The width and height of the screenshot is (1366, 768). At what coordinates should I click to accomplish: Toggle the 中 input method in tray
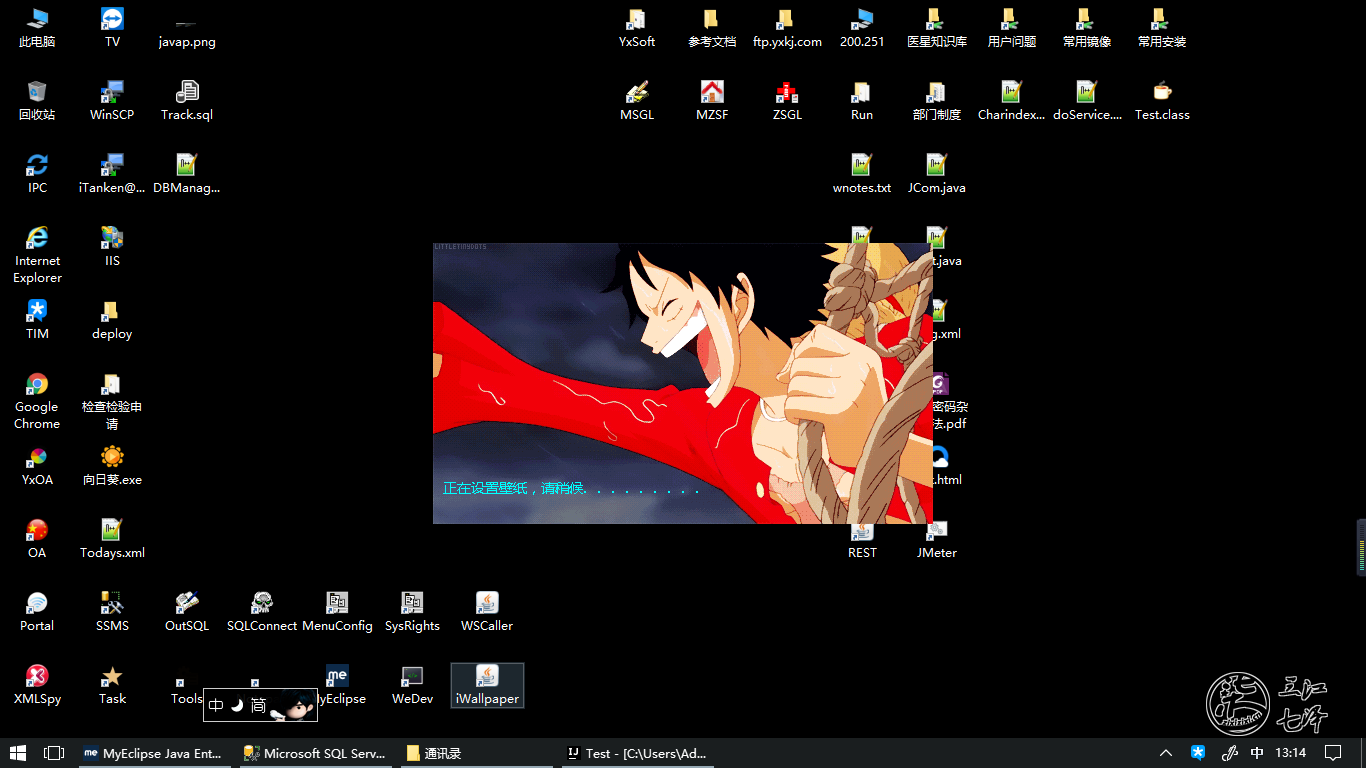pyautogui.click(x=1257, y=753)
